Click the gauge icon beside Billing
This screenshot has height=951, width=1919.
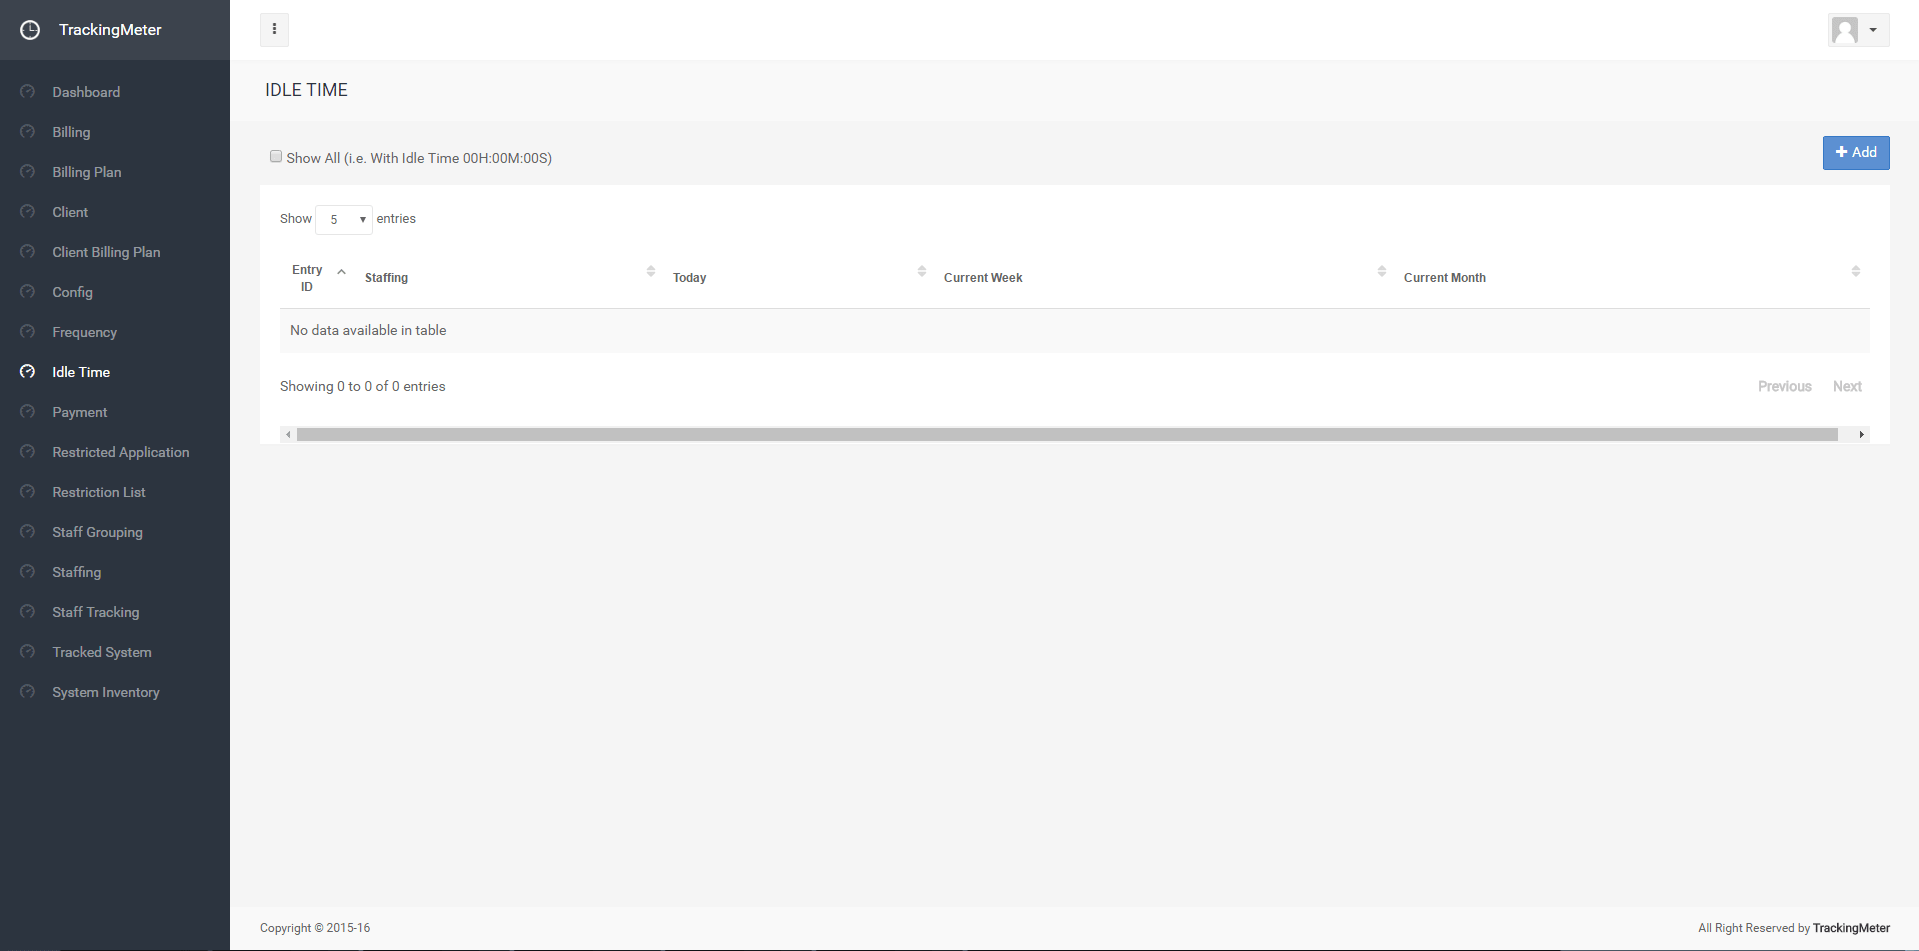click(x=28, y=132)
